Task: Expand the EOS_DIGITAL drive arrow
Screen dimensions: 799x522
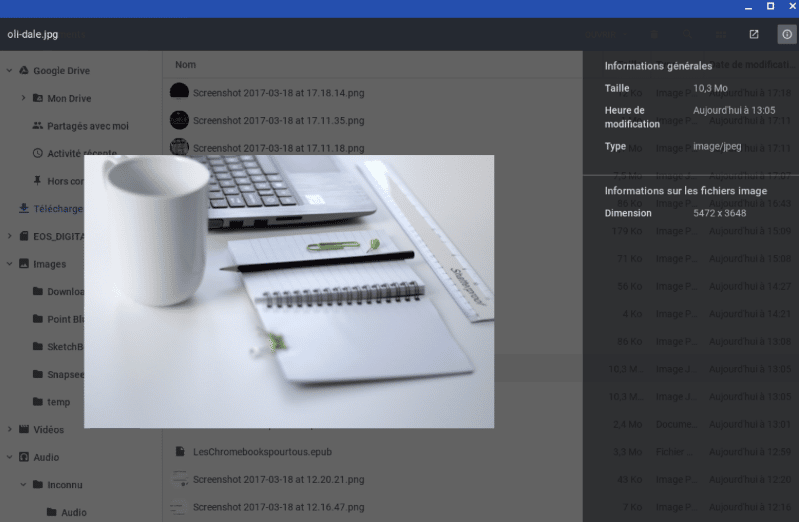Action: pyautogui.click(x=9, y=237)
